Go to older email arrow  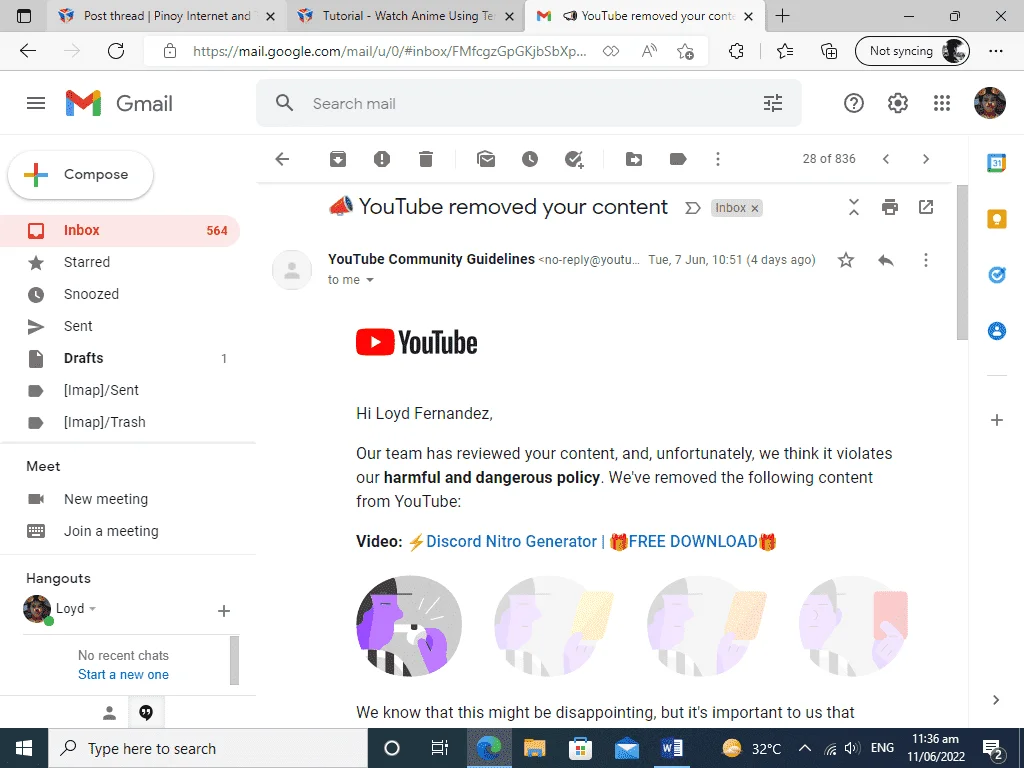tap(925, 159)
